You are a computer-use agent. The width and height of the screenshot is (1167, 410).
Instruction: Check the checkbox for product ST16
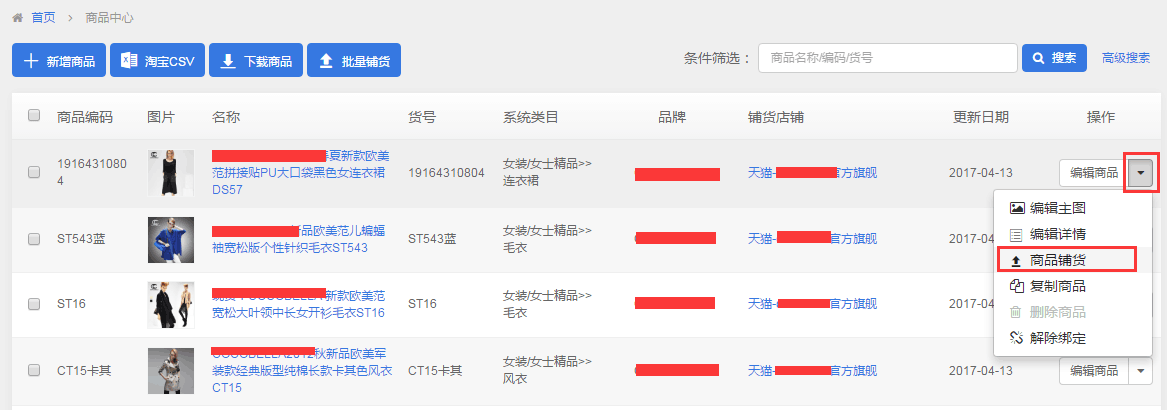click(34, 304)
